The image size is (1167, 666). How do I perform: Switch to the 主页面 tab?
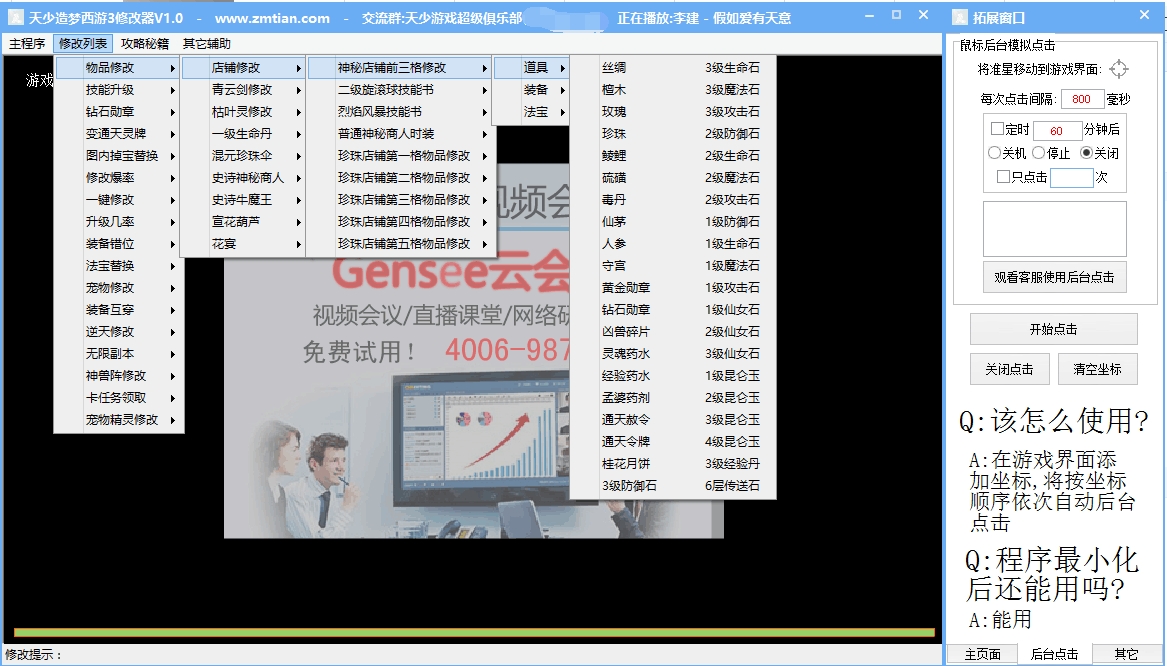click(982, 654)
